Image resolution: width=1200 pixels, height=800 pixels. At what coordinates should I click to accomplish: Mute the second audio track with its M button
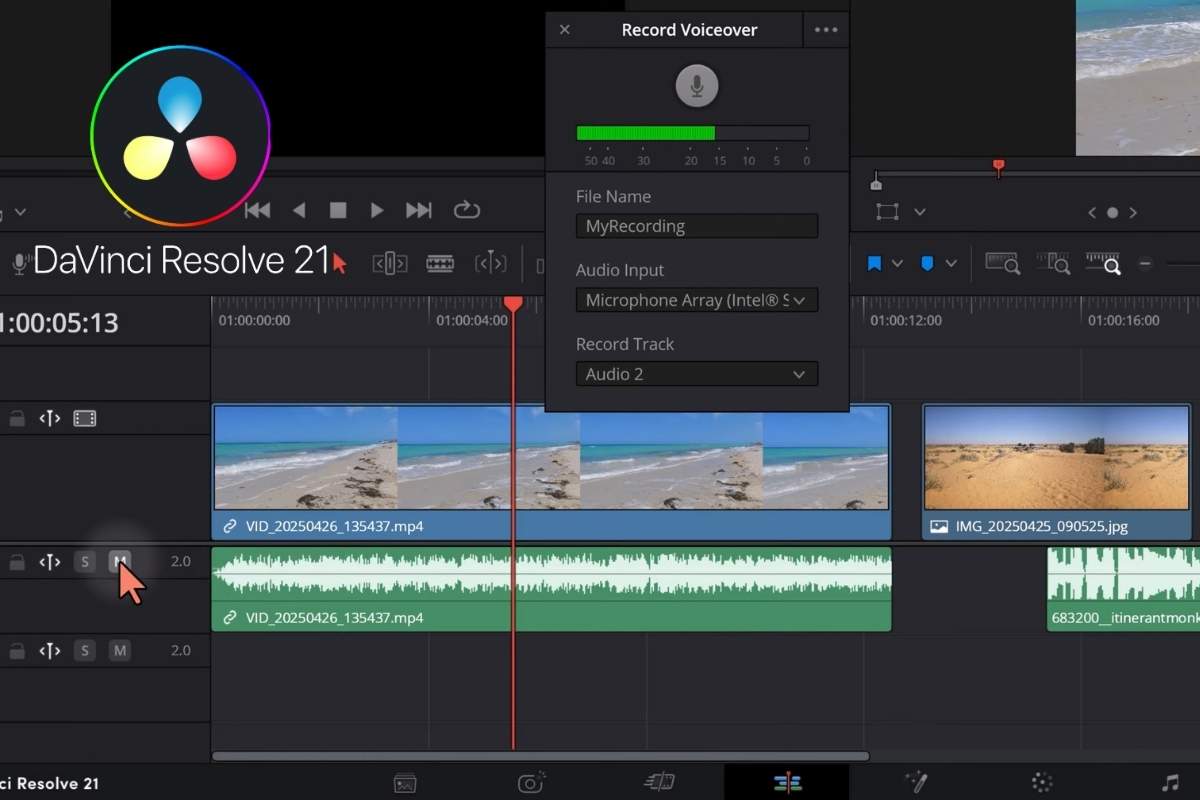point(120,651)
